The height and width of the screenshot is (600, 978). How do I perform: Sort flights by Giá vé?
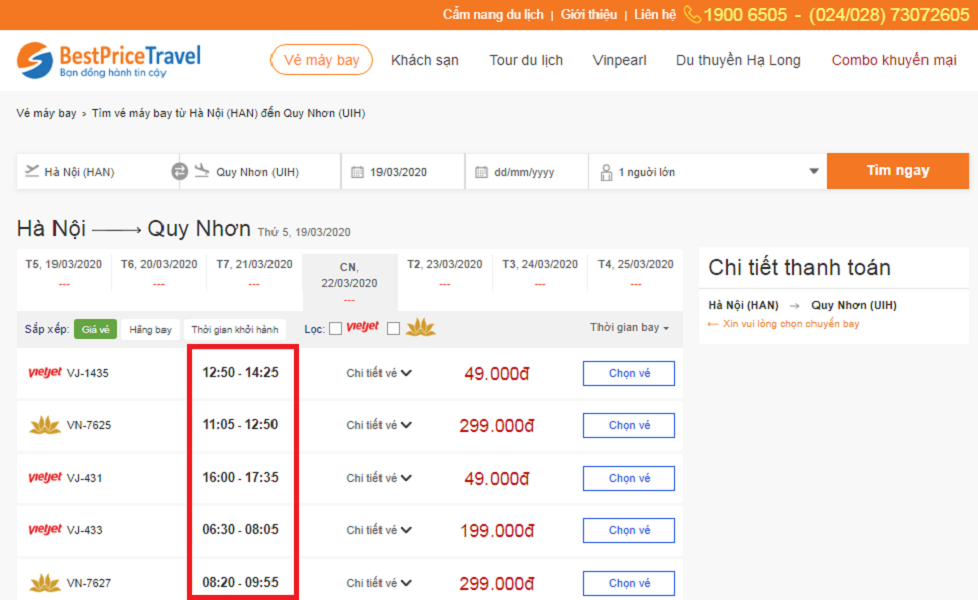(95, 329)
